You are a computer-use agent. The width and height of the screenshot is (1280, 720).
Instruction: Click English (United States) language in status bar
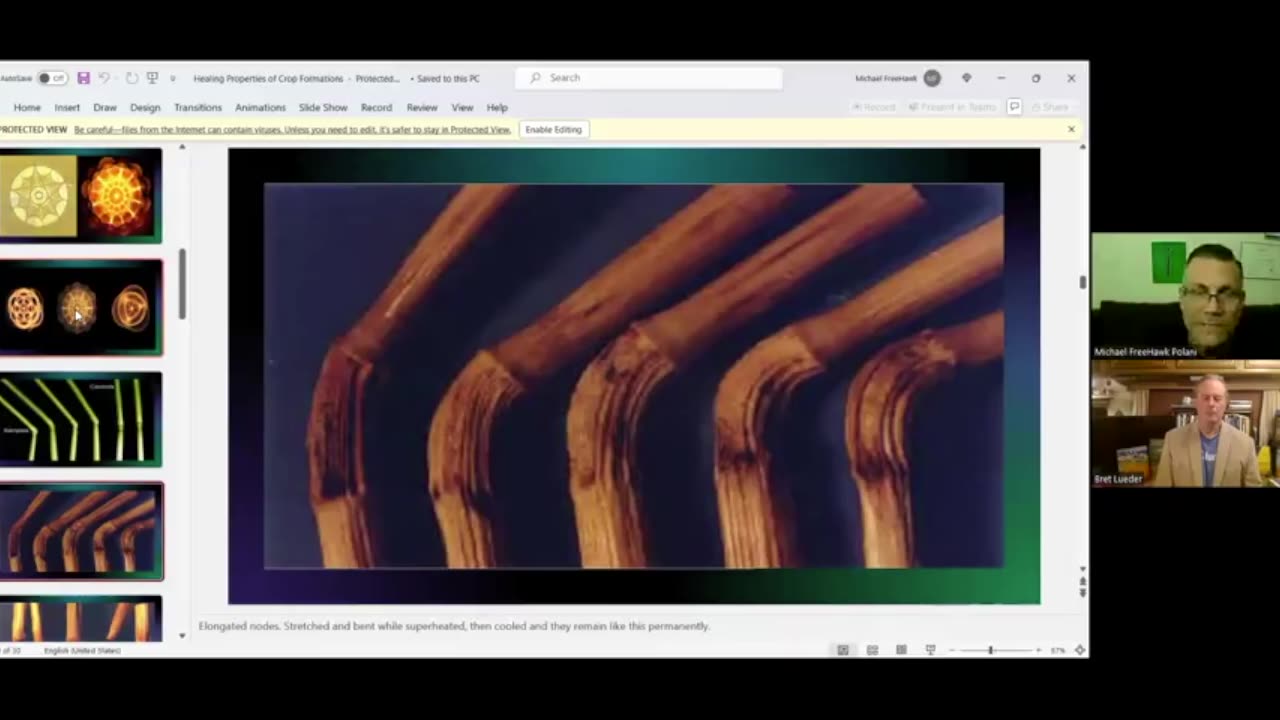(82, 650)
